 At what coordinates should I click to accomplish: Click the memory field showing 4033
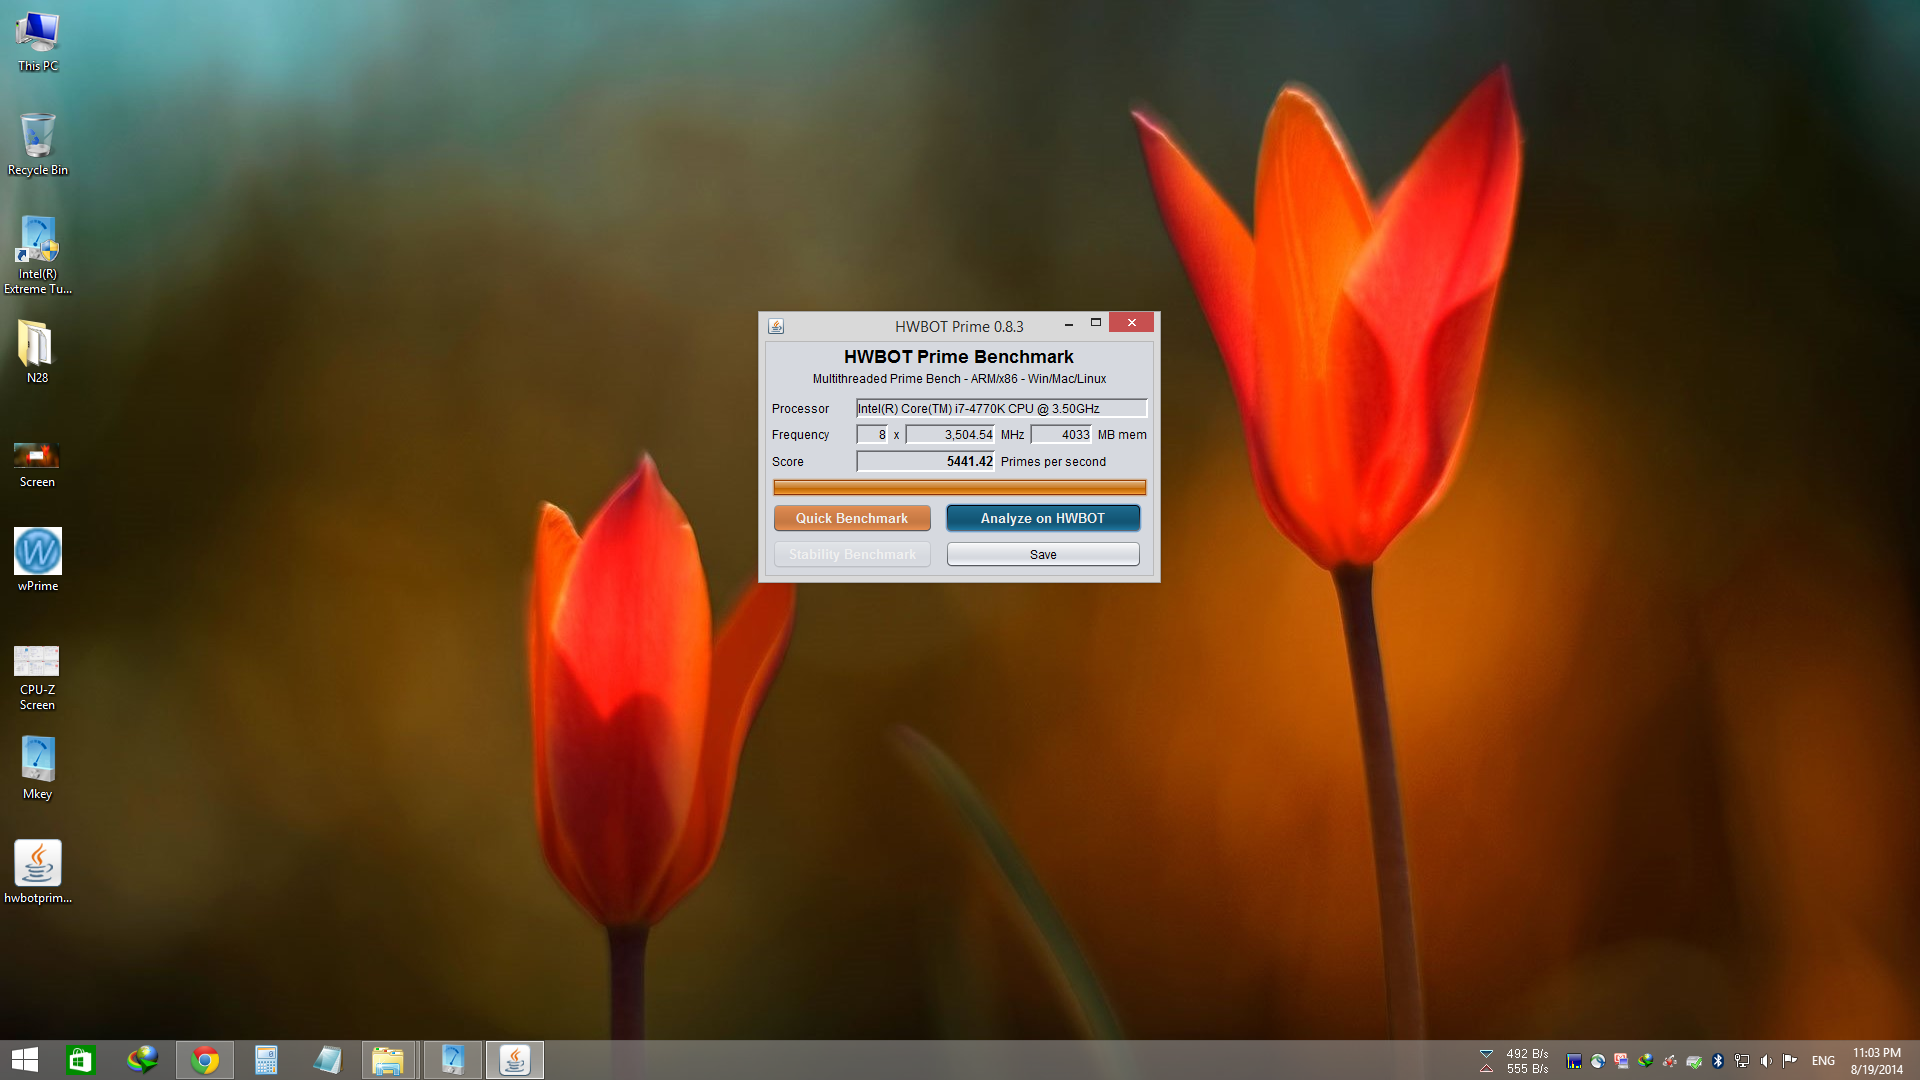(1061, 434)
